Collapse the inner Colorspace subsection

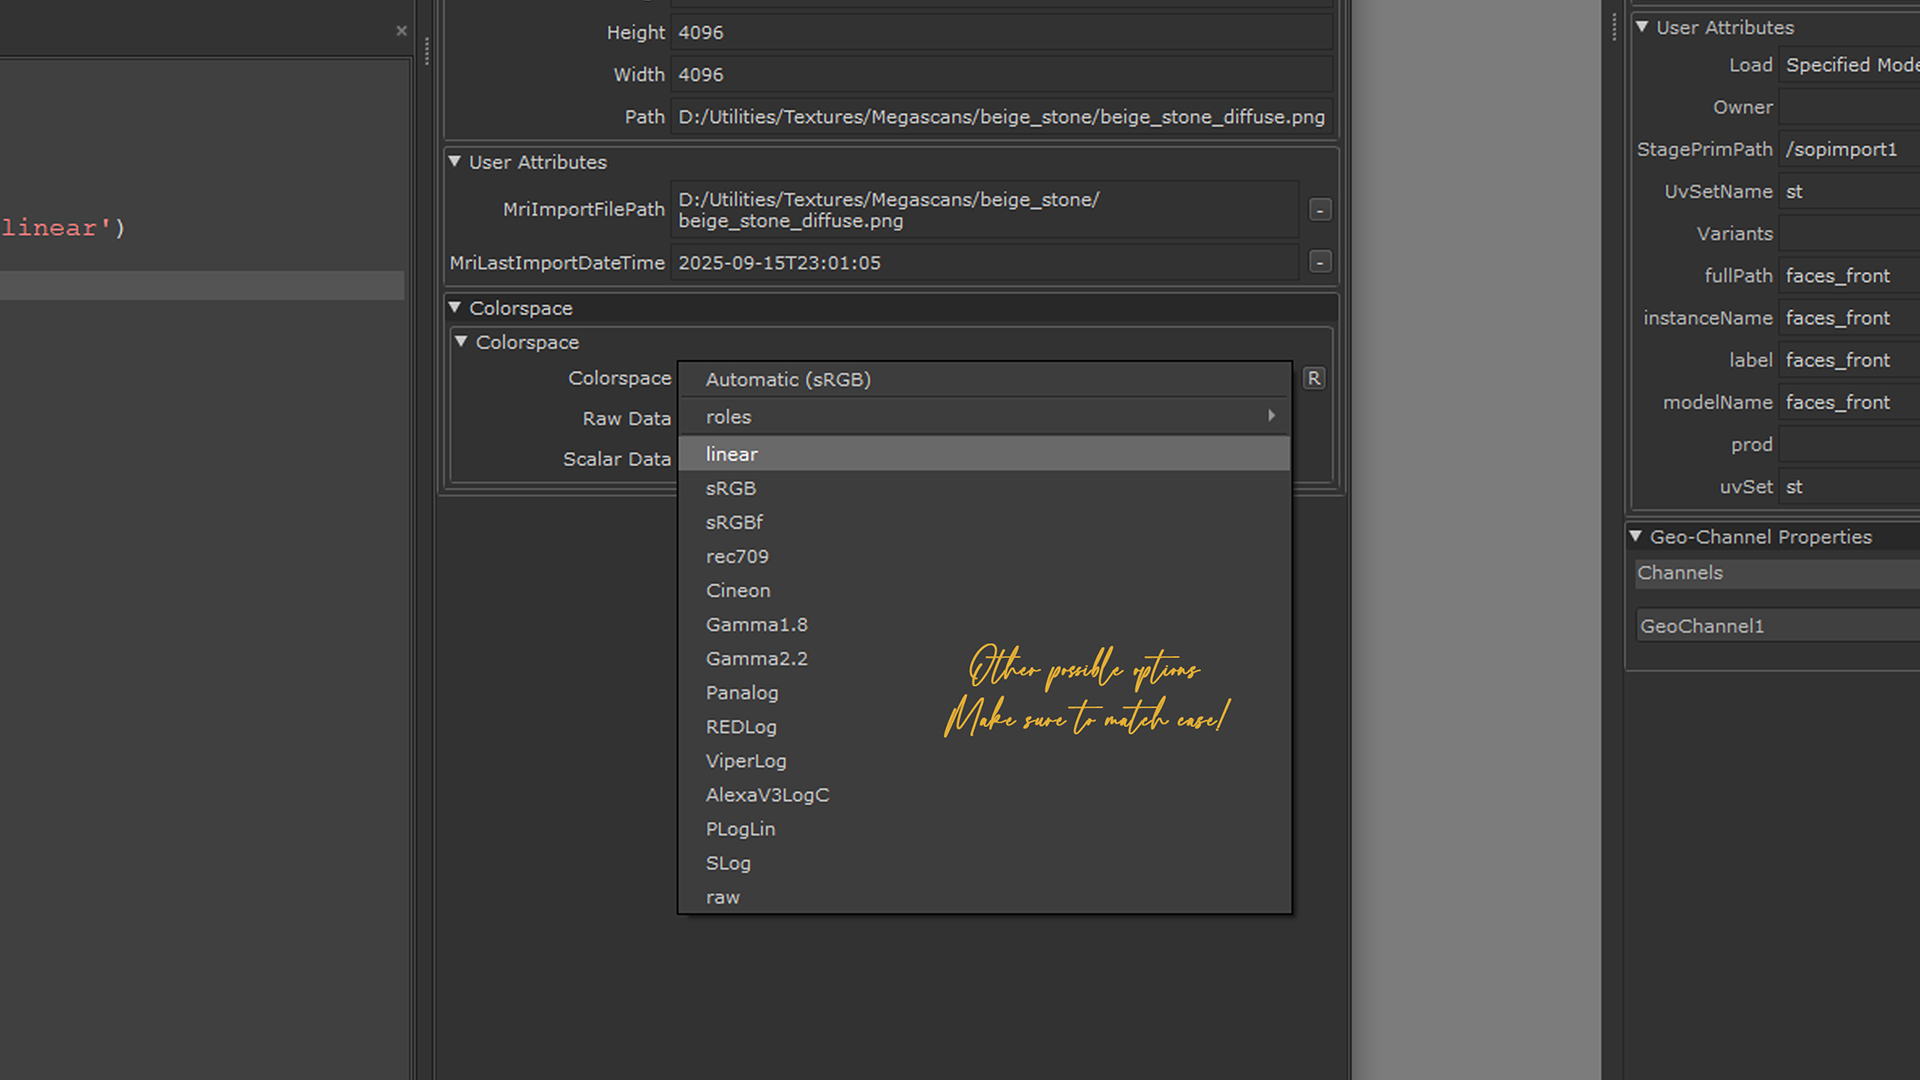pyautogui.click(x=461, y=342)
